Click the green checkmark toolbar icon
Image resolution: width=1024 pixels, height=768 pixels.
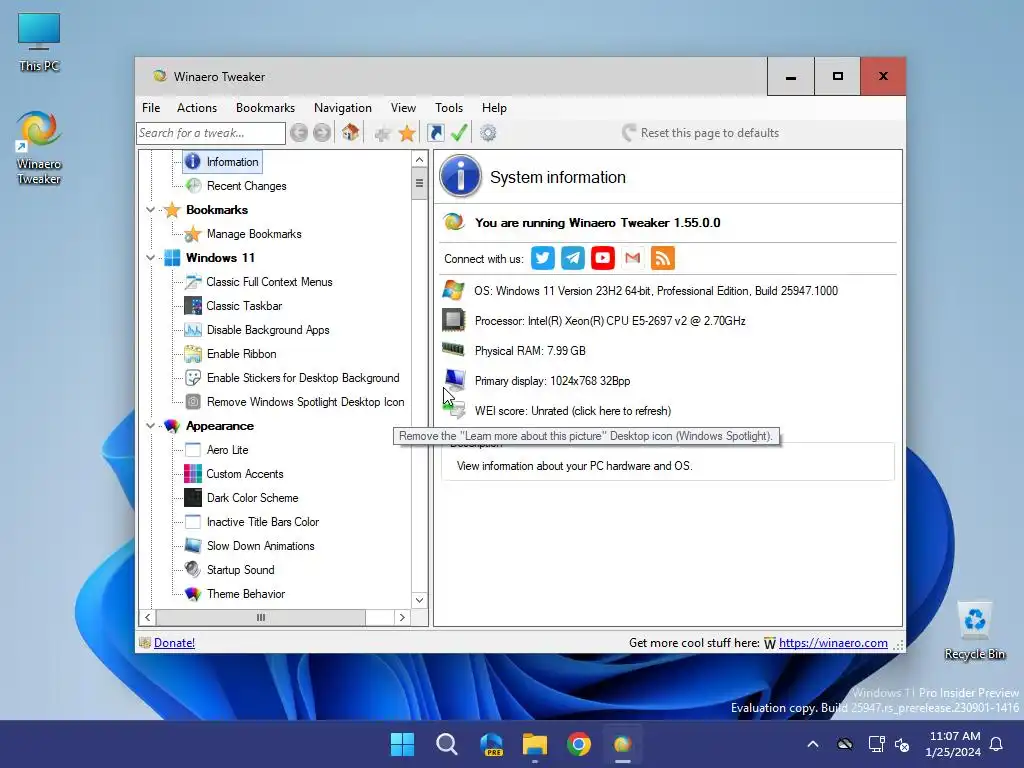coord(459,133)
